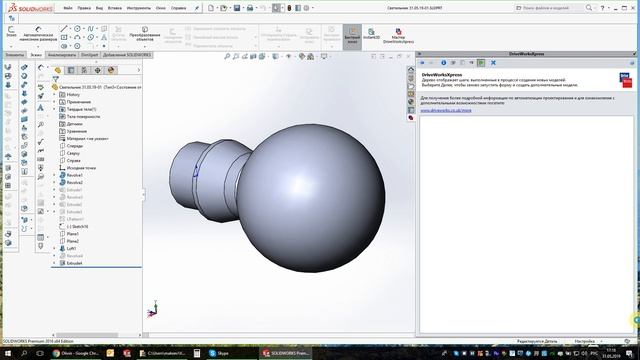640x360 pixels.
Task: Switch to the Добавления SOLIDWORKS tab
Action: pyautogui.click(x=127, y=55)
